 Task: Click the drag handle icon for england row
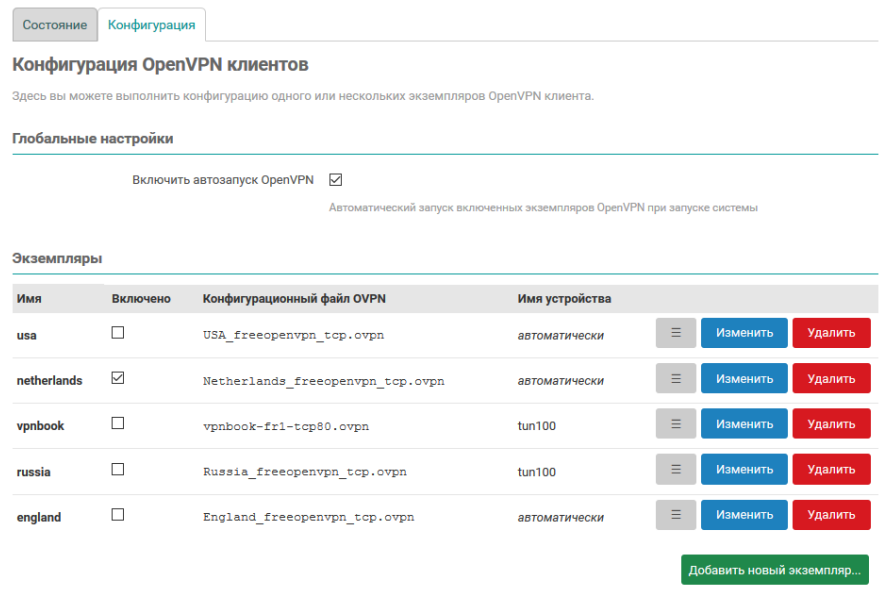[676, 515]
